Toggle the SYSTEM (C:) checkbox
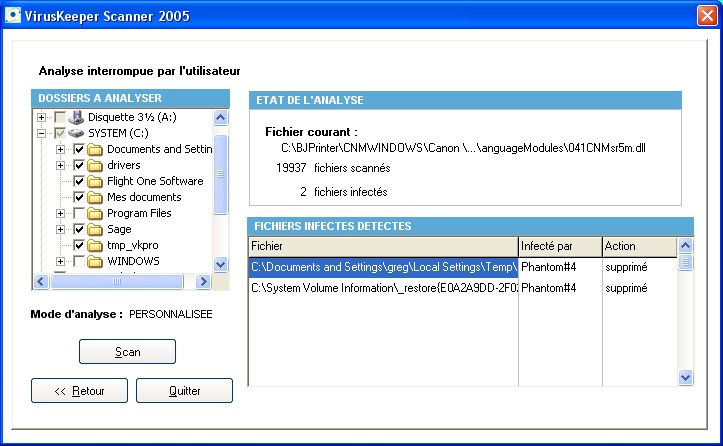Screen dimensions: 723x446 [x=60, y=133]
